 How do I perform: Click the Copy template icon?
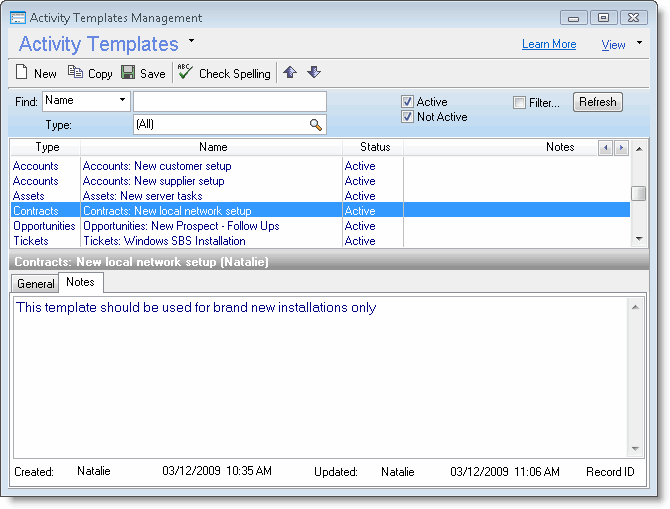(75, 73)
